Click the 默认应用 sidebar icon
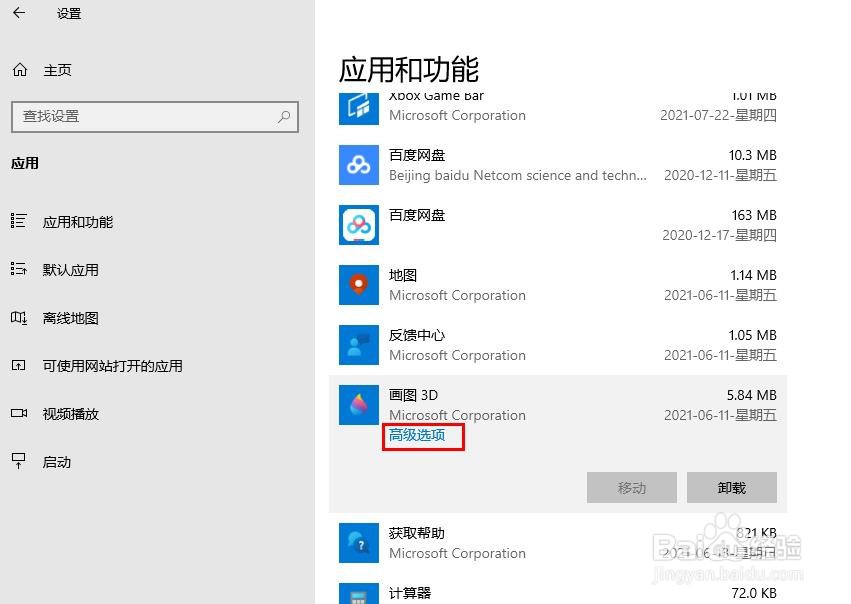This screenshot has width=851, height=604. point(18,269)
